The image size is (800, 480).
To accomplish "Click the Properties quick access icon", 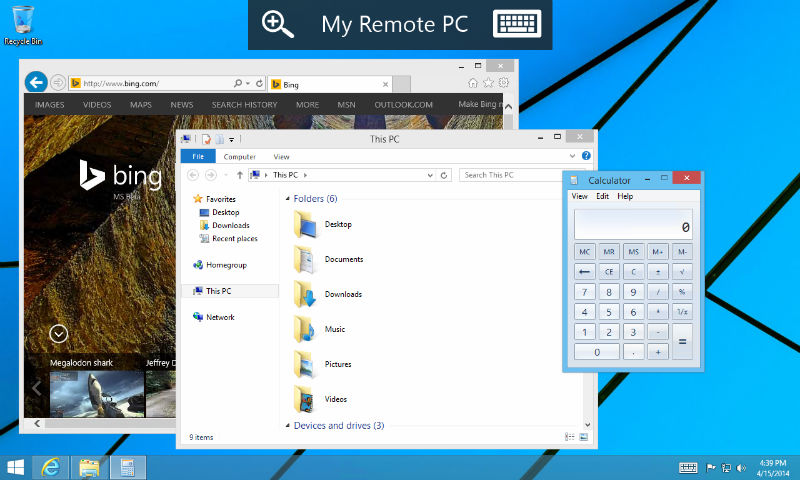I will click(206, 139).
